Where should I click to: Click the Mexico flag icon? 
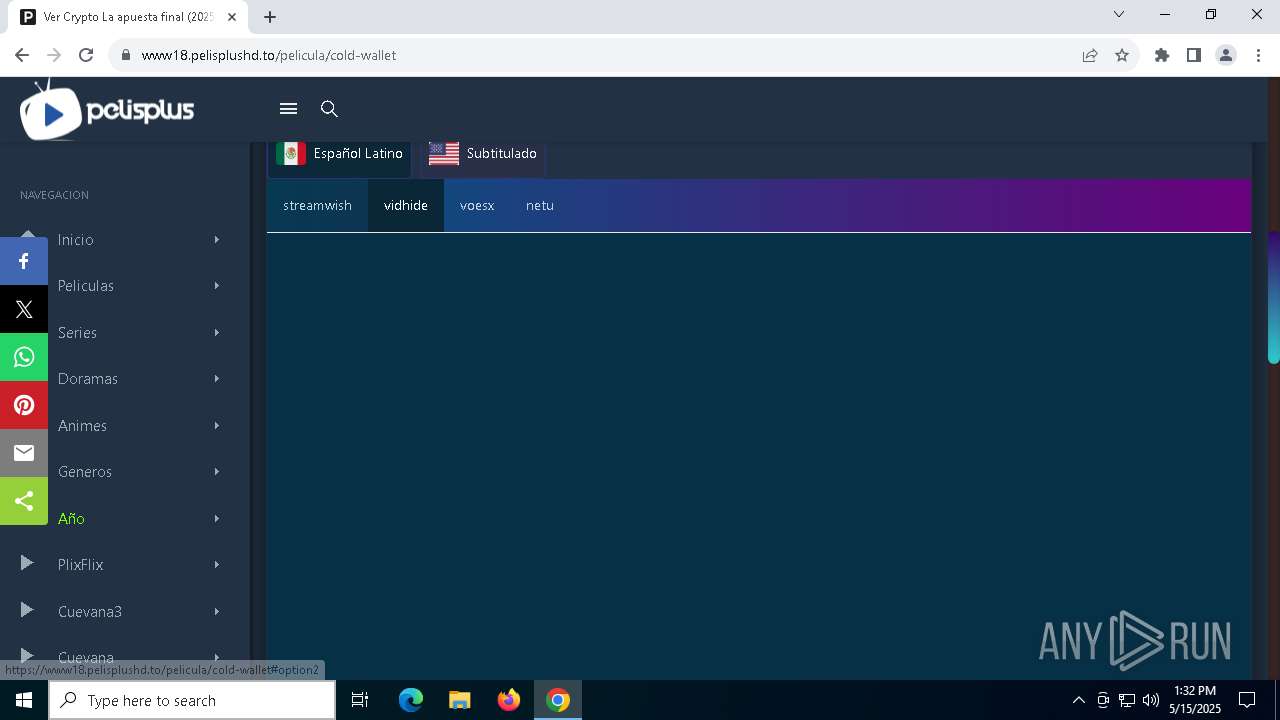(x=291, y=153)
